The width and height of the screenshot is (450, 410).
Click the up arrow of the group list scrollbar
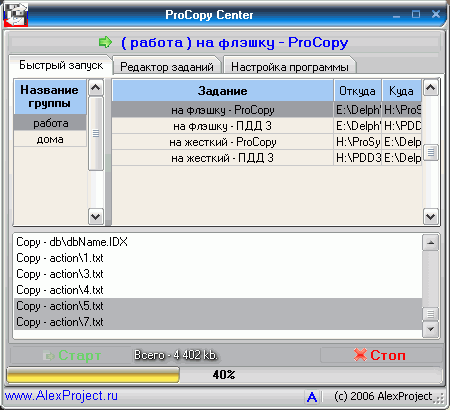tap(96, 88)
